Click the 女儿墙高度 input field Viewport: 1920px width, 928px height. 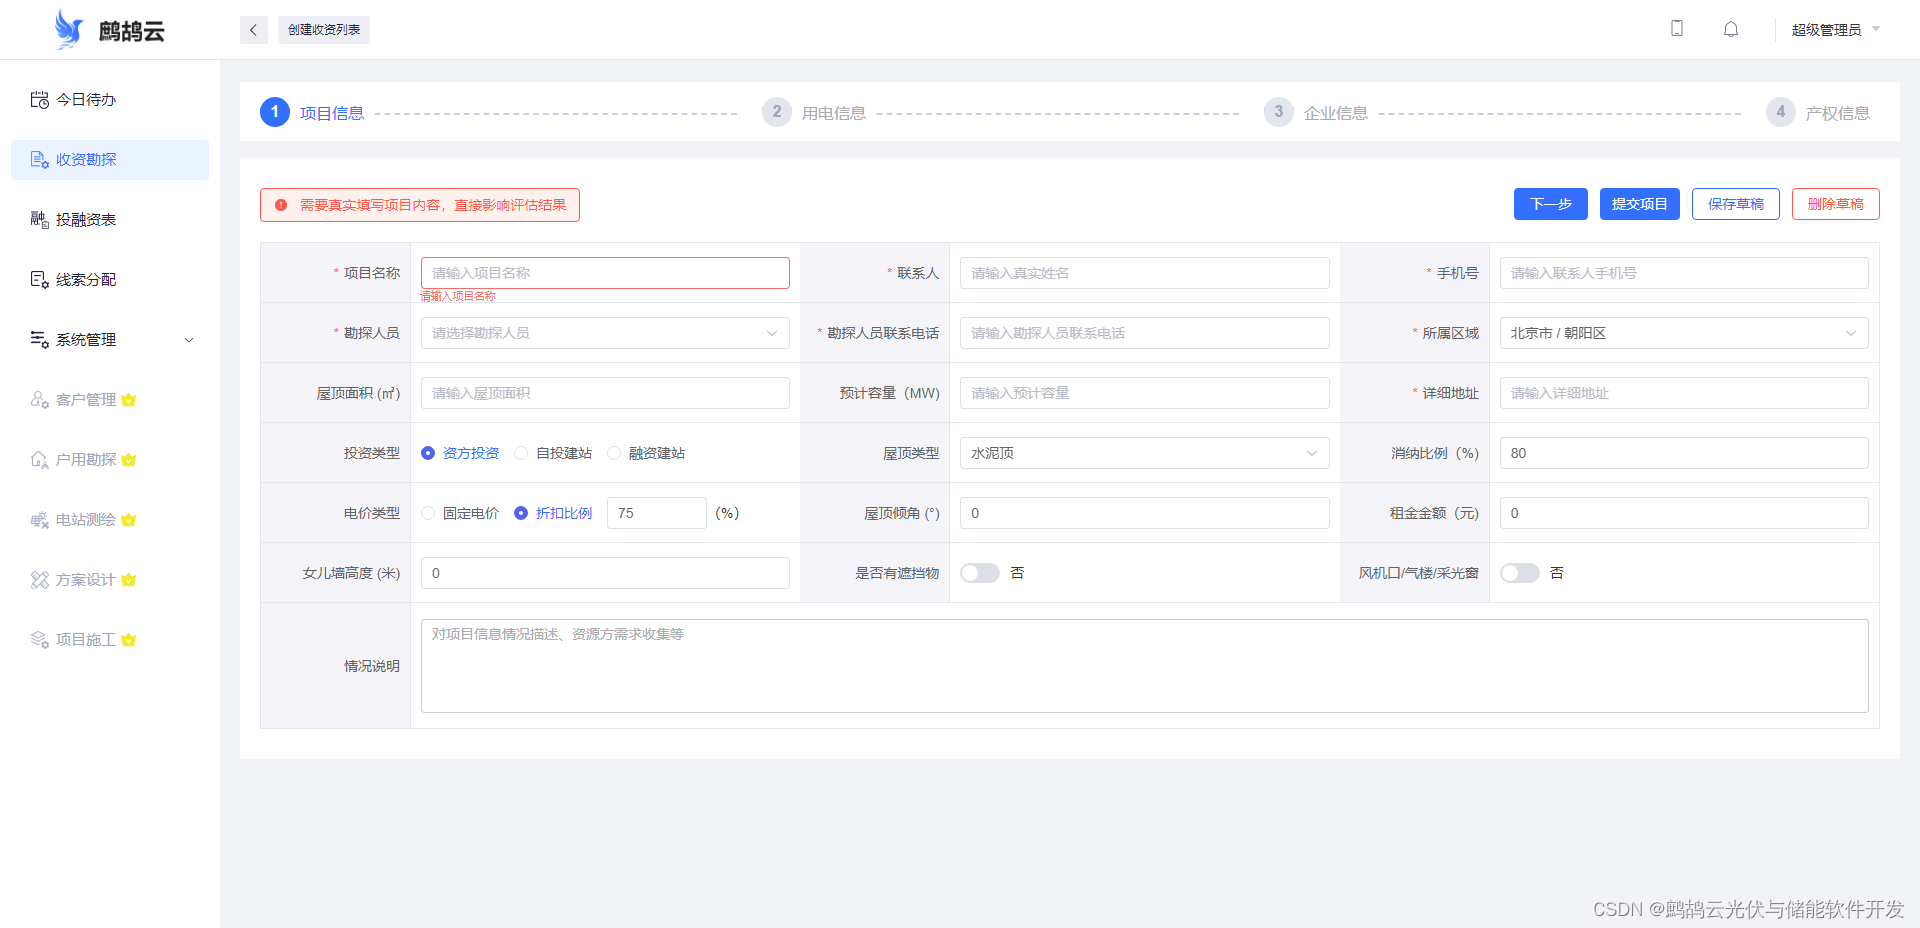click(605, 573)
